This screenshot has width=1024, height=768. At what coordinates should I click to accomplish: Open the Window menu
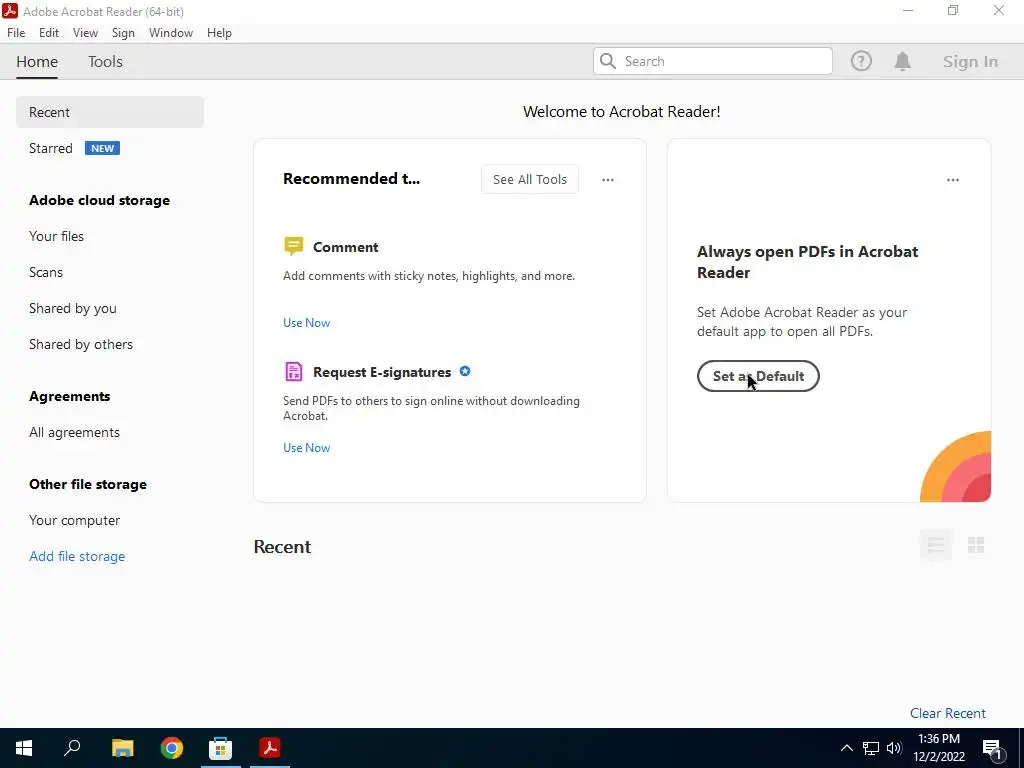170,33
